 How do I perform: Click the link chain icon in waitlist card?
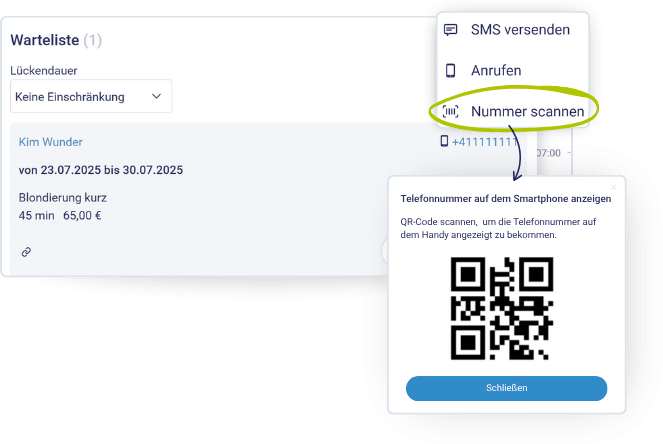coord(26,252)
